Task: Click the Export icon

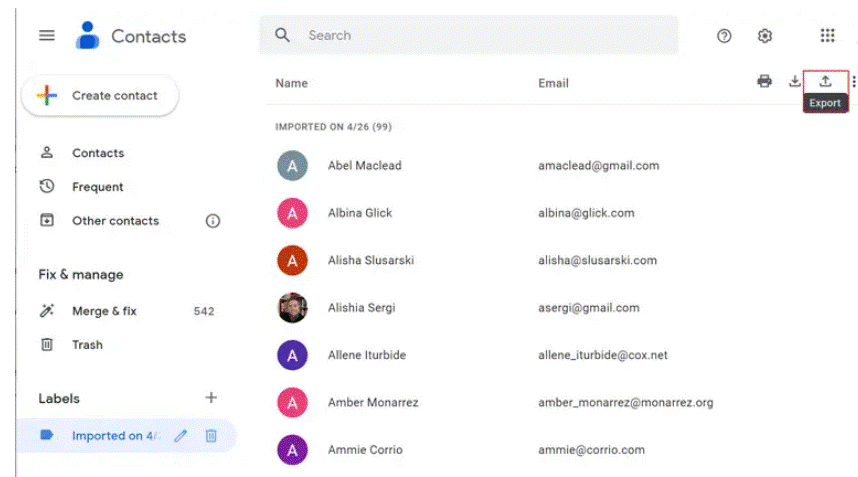Action: 825,82
